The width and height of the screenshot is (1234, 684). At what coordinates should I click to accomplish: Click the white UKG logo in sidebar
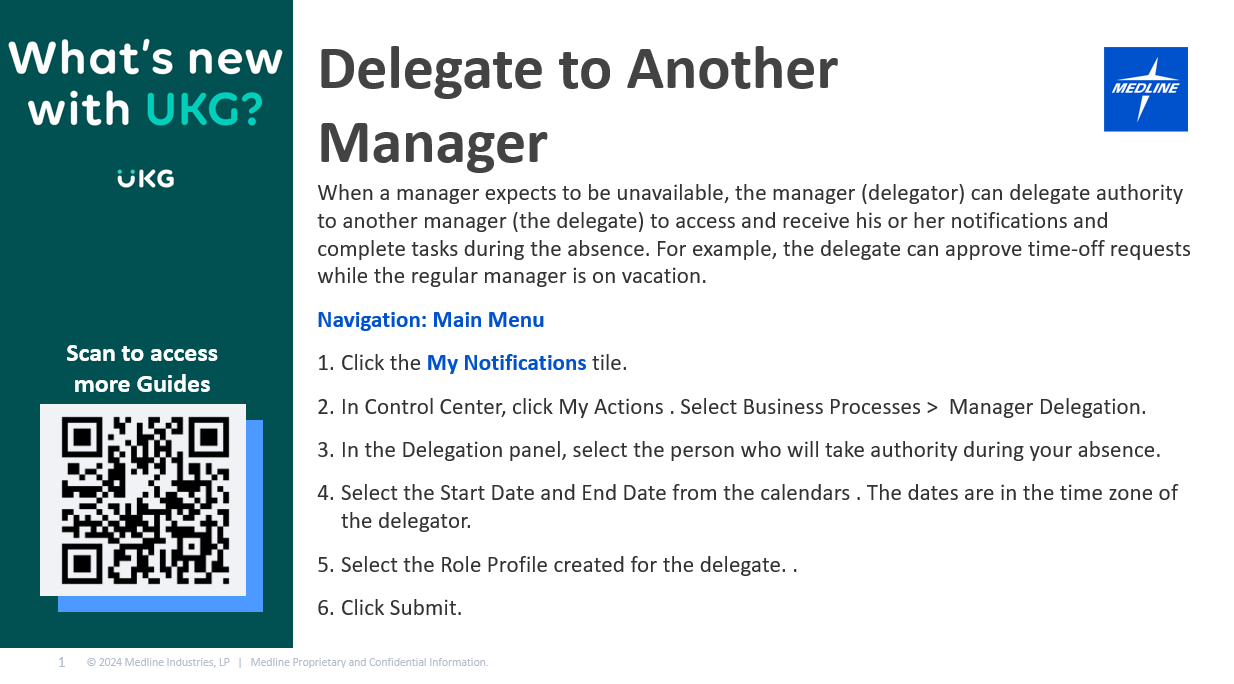click(146, 179)
